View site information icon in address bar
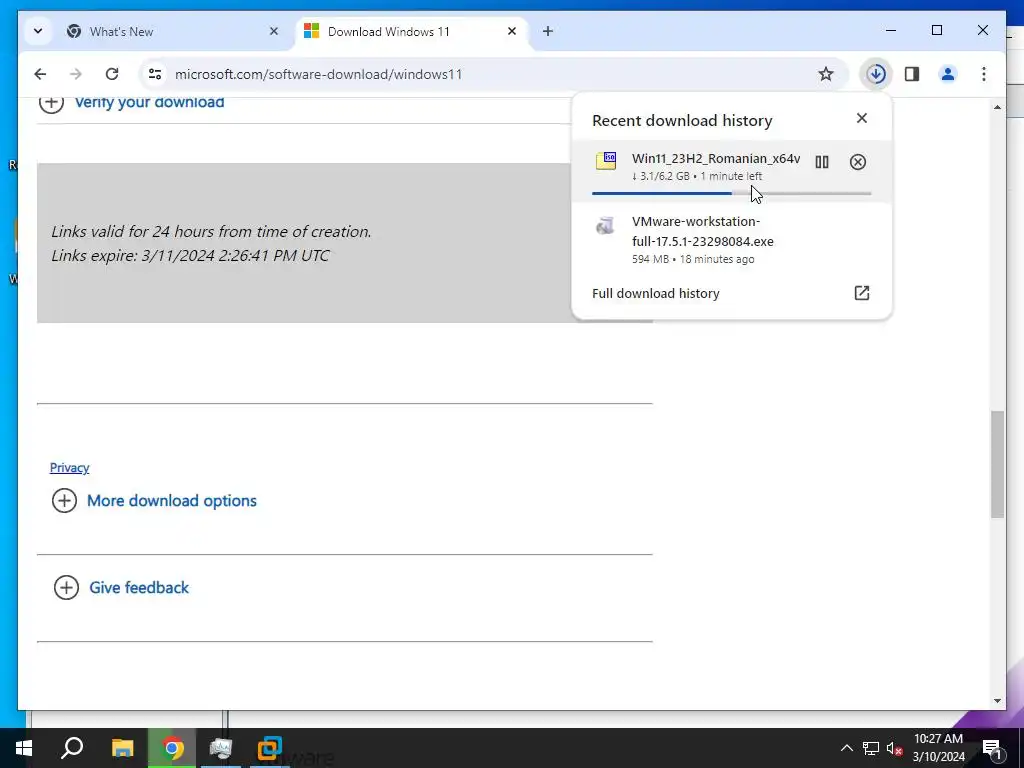 pyautogui.click(x=155, y=74)
